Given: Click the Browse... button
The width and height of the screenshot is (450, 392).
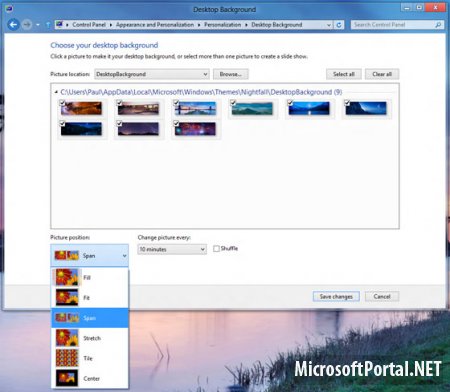Looking at the screenshot, I should click(x=231, y=74).
